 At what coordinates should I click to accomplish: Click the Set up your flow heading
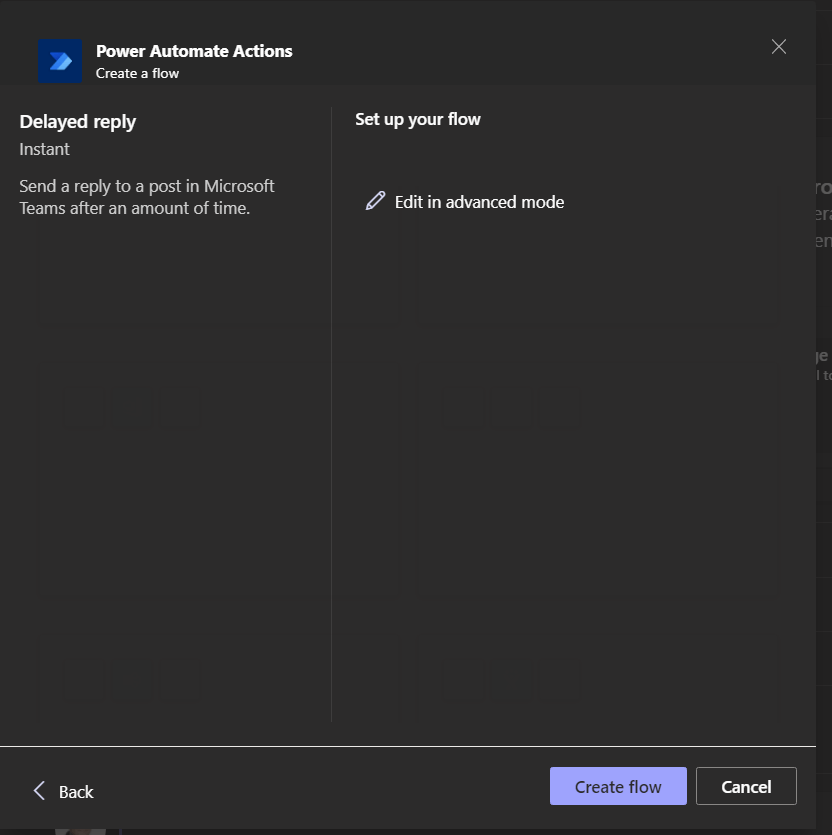[x=418, y=119]
